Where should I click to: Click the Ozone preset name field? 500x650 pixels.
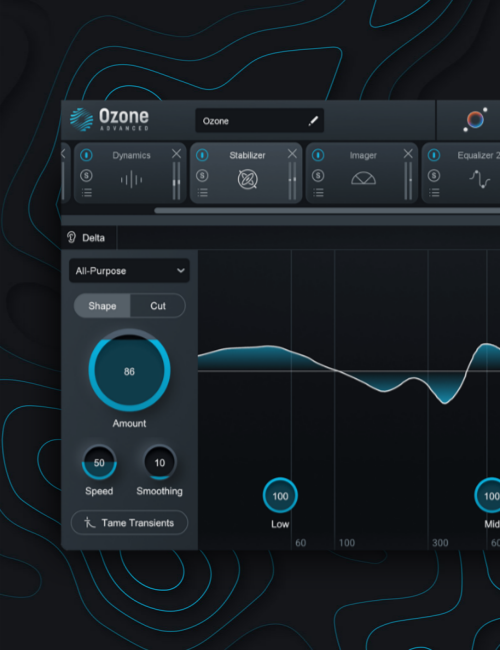260,121
